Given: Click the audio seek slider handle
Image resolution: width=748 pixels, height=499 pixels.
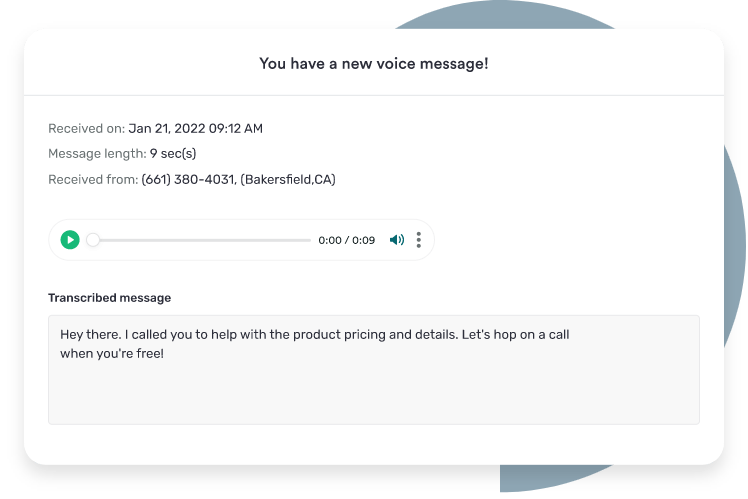Looking at the screenshot, I should tap(93, 240).
